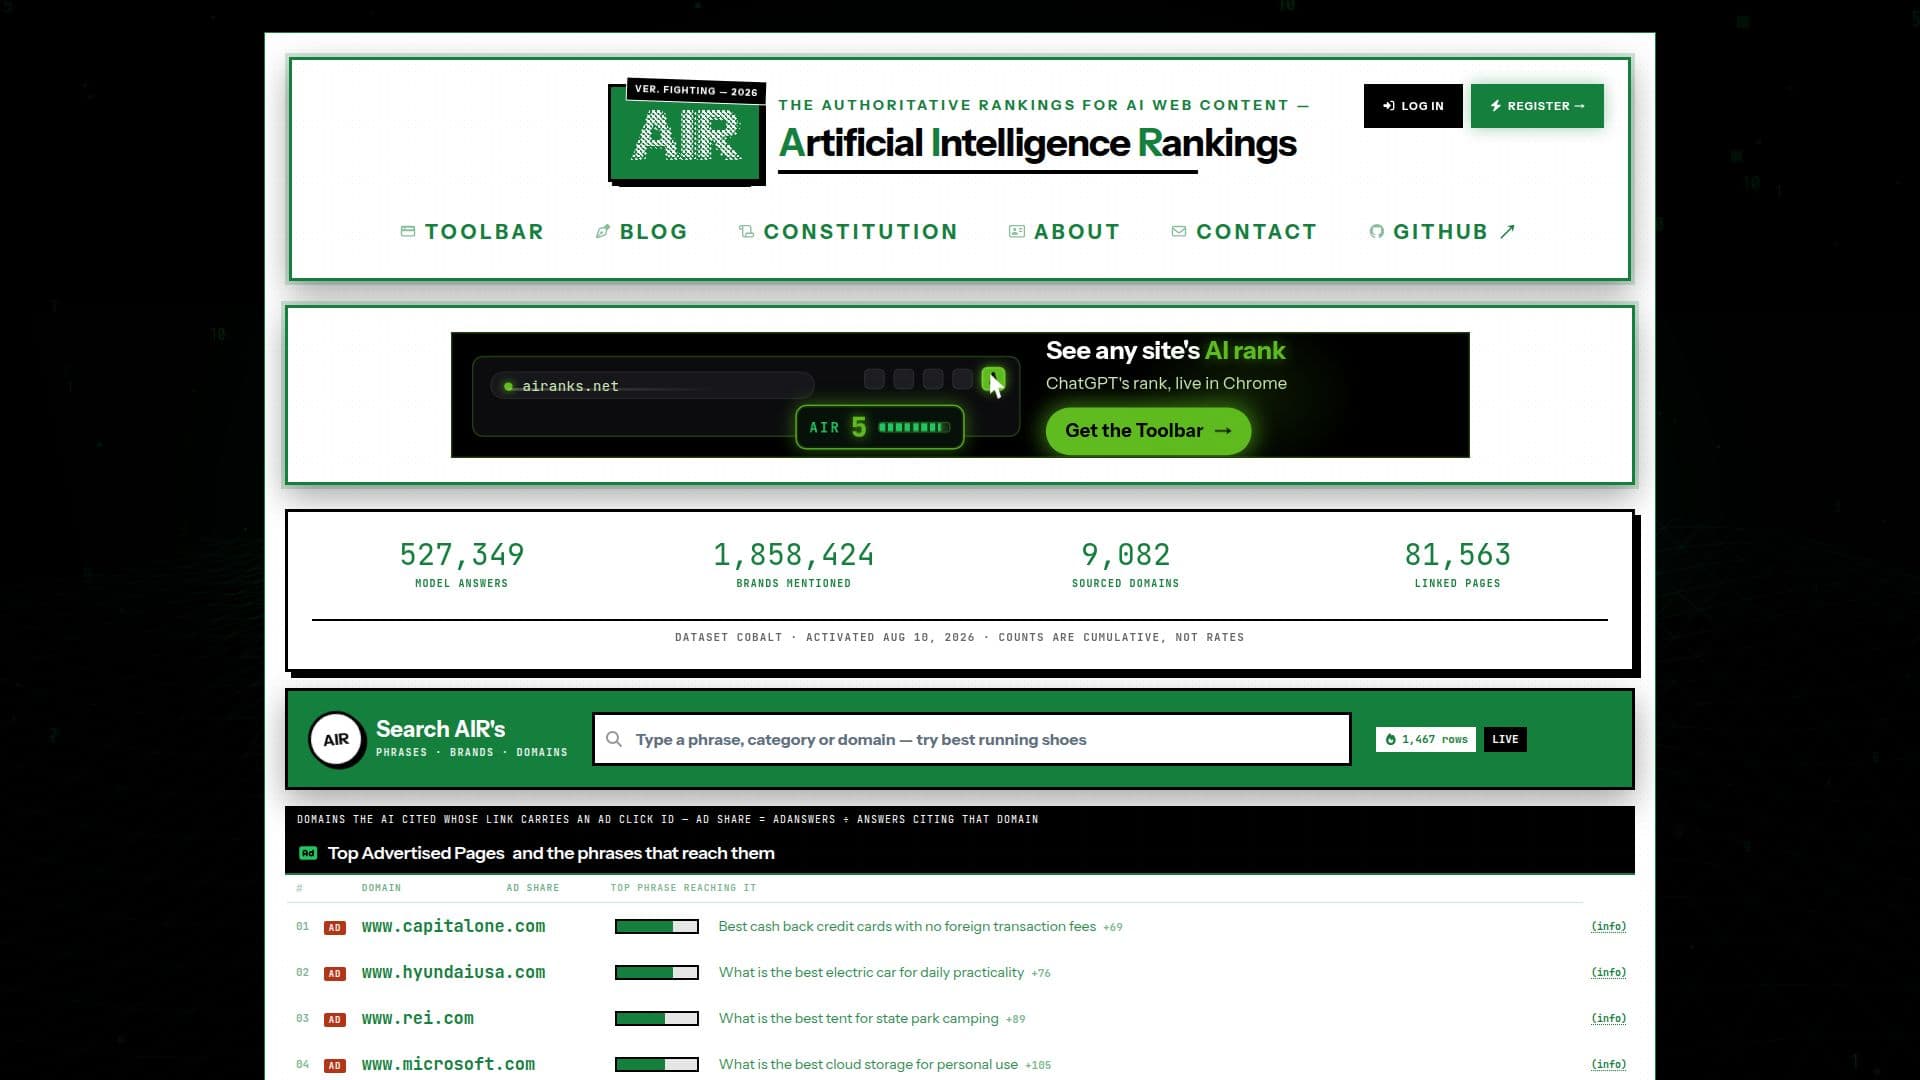Open www.microsoft.com domain link
The width and height of the screenshot is (1920, 1080).
click(448, 1065)
